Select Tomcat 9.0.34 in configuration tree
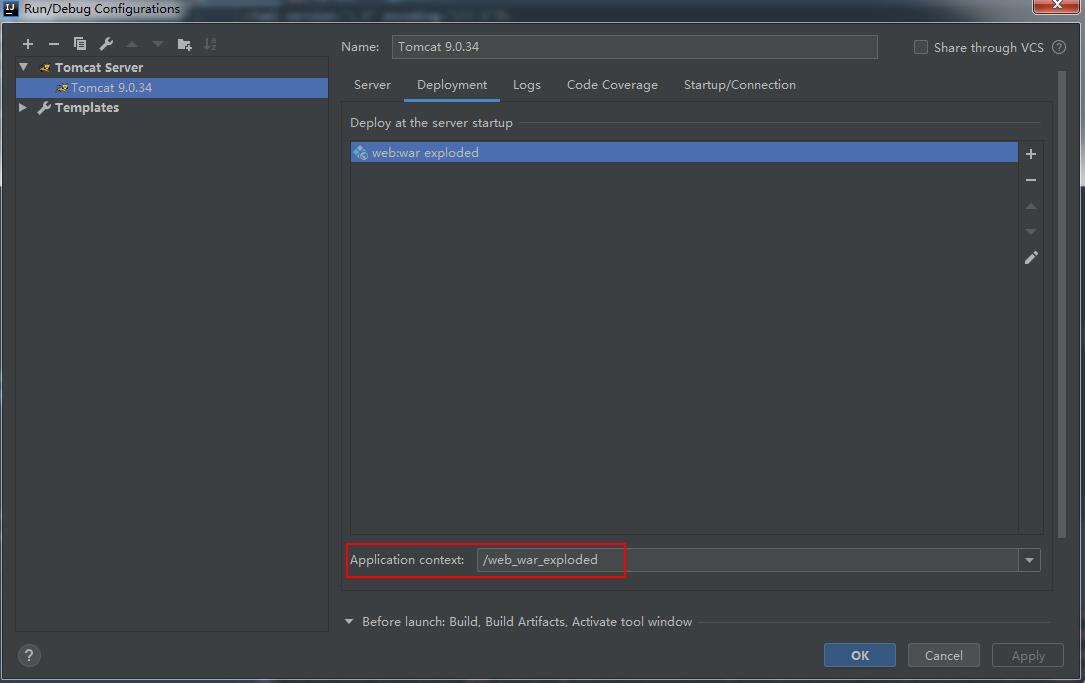 tap(172, 88)
